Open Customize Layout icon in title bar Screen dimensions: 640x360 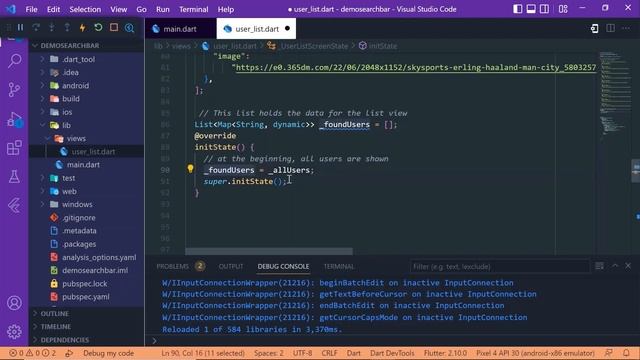click(x=563, y=9)
